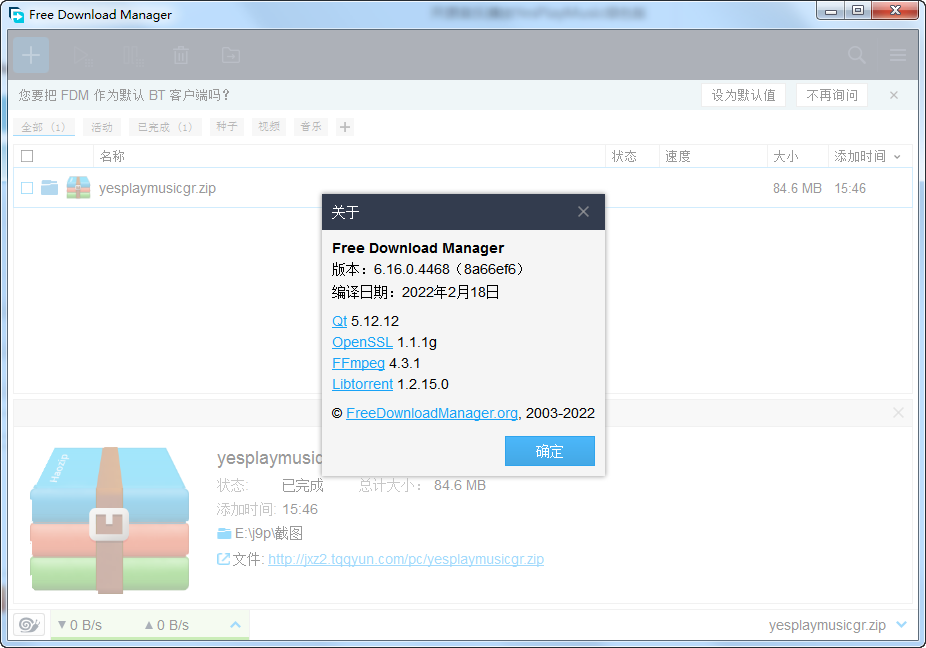Switch to the 视频 filter tab
This screenshot has height=648, width=926.
click(269, 127)
